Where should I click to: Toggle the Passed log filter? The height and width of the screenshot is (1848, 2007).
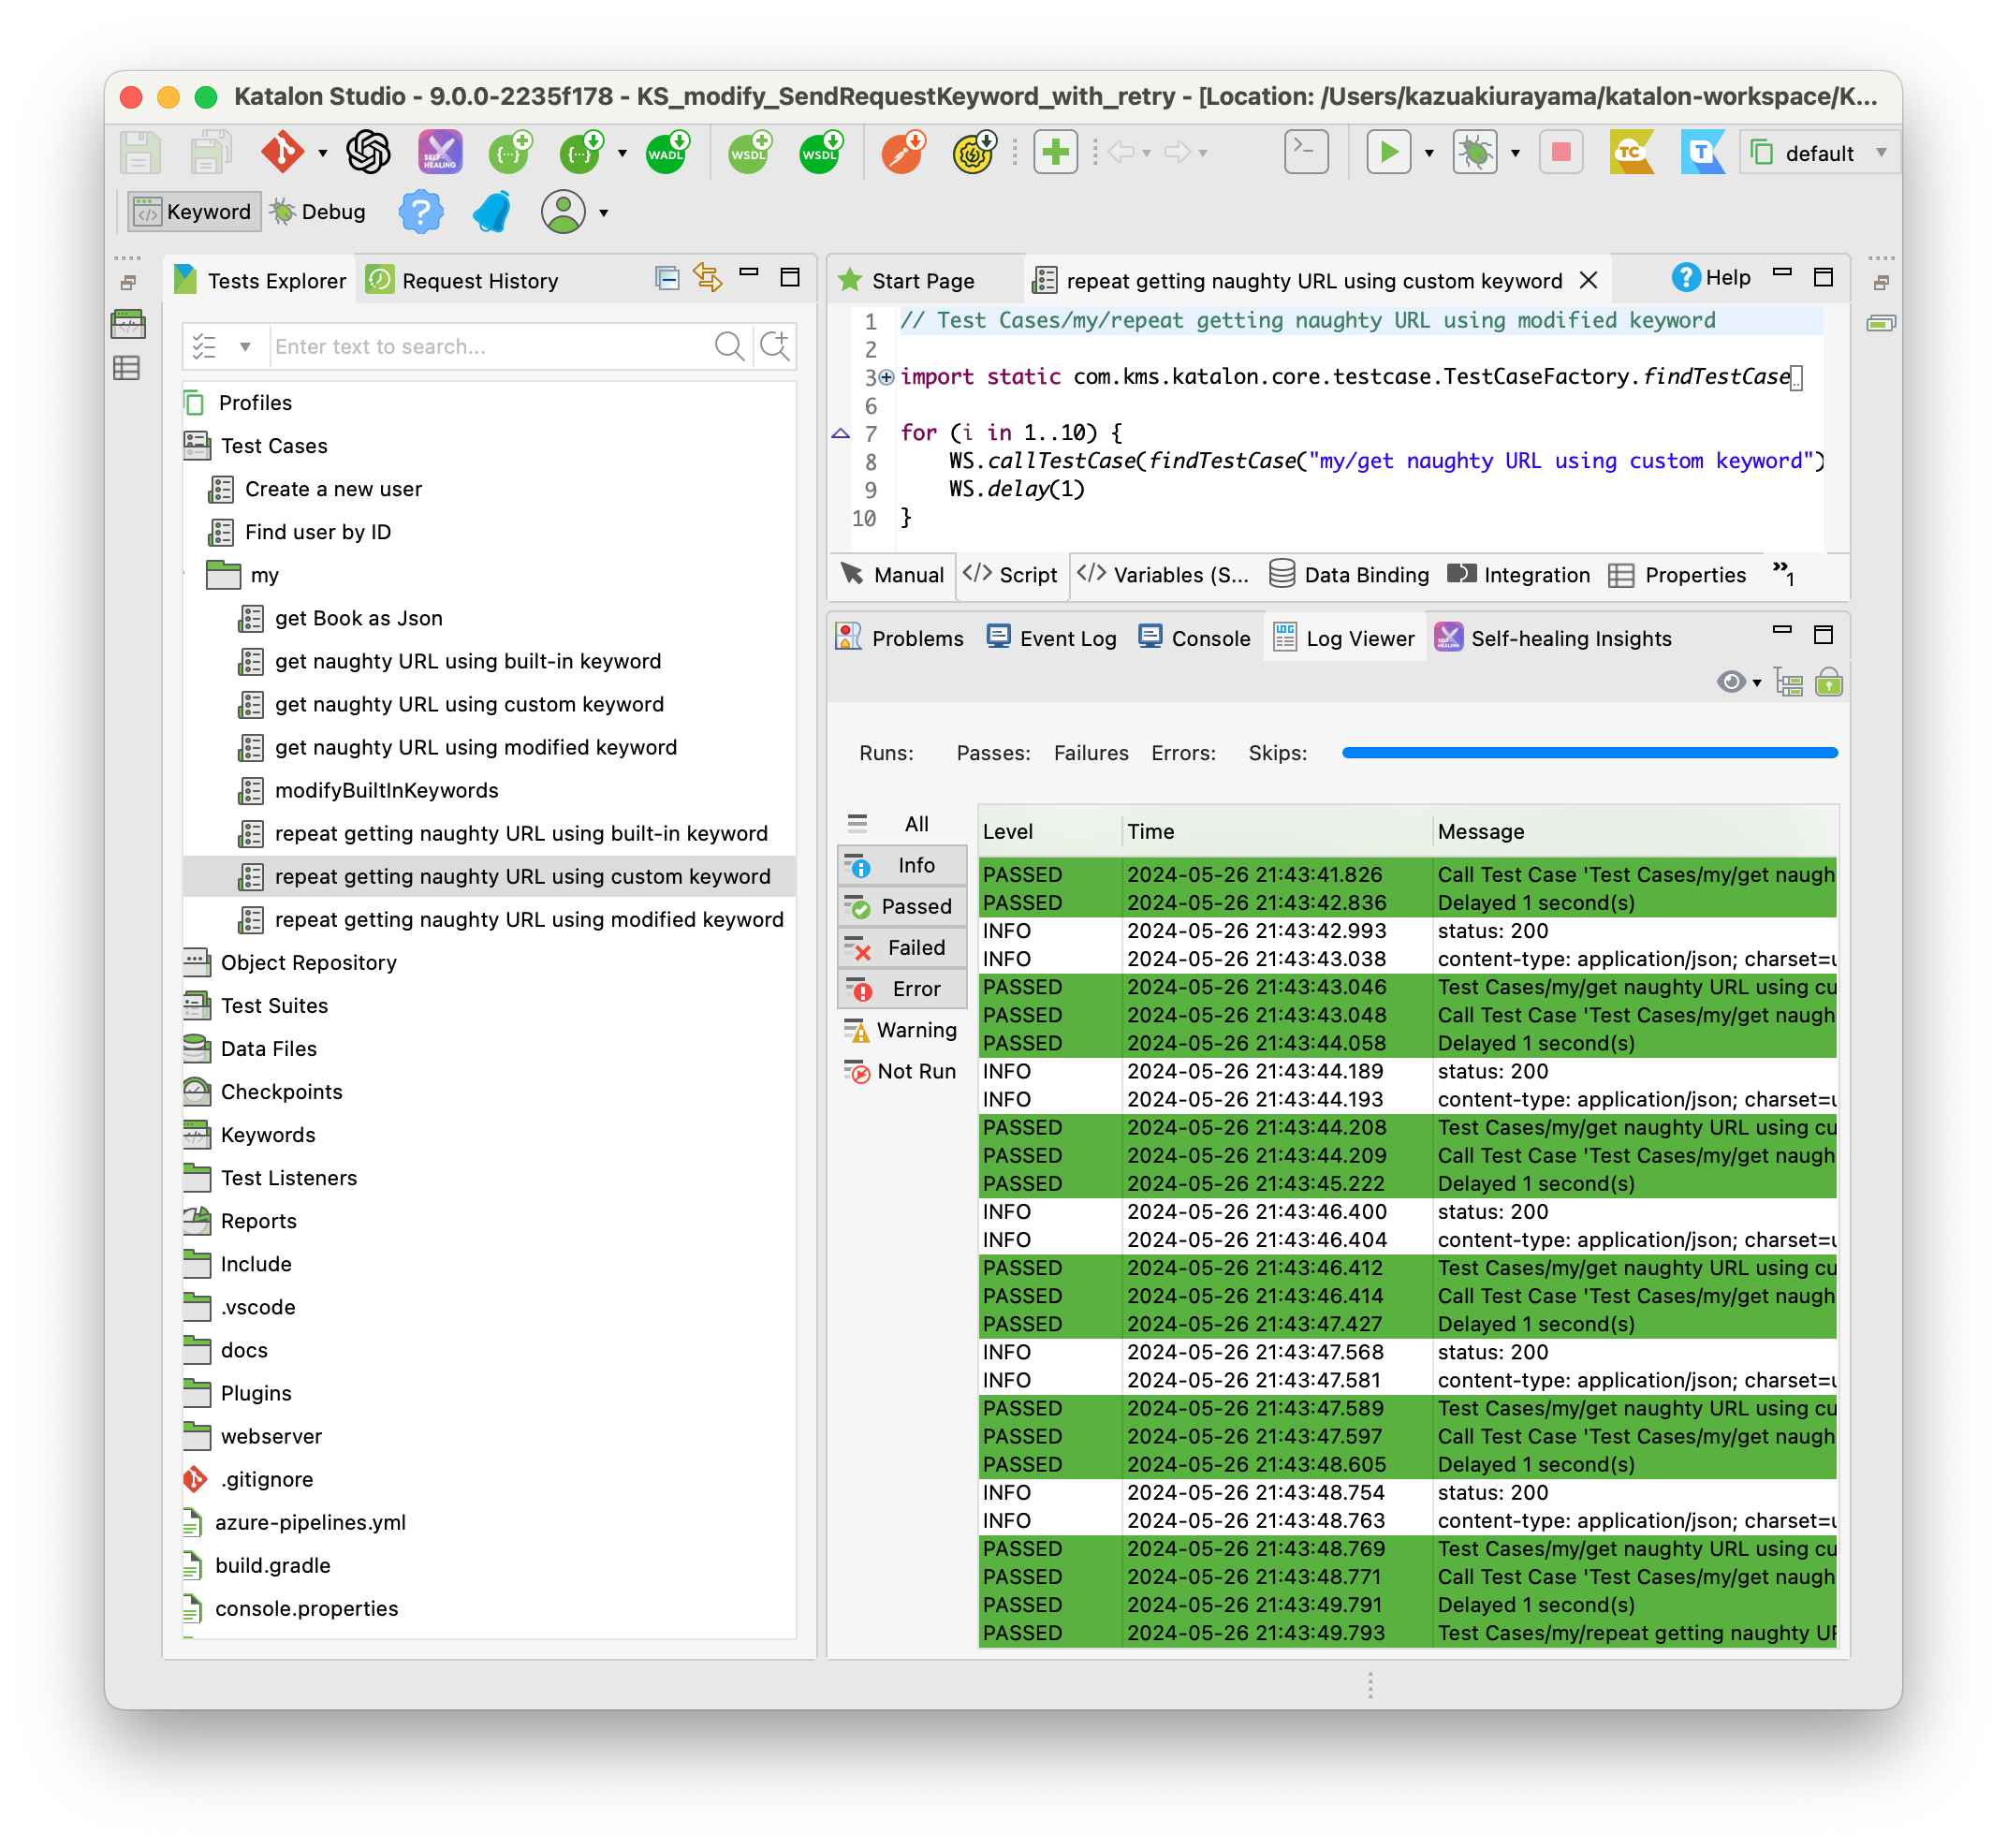click(902, 906)
